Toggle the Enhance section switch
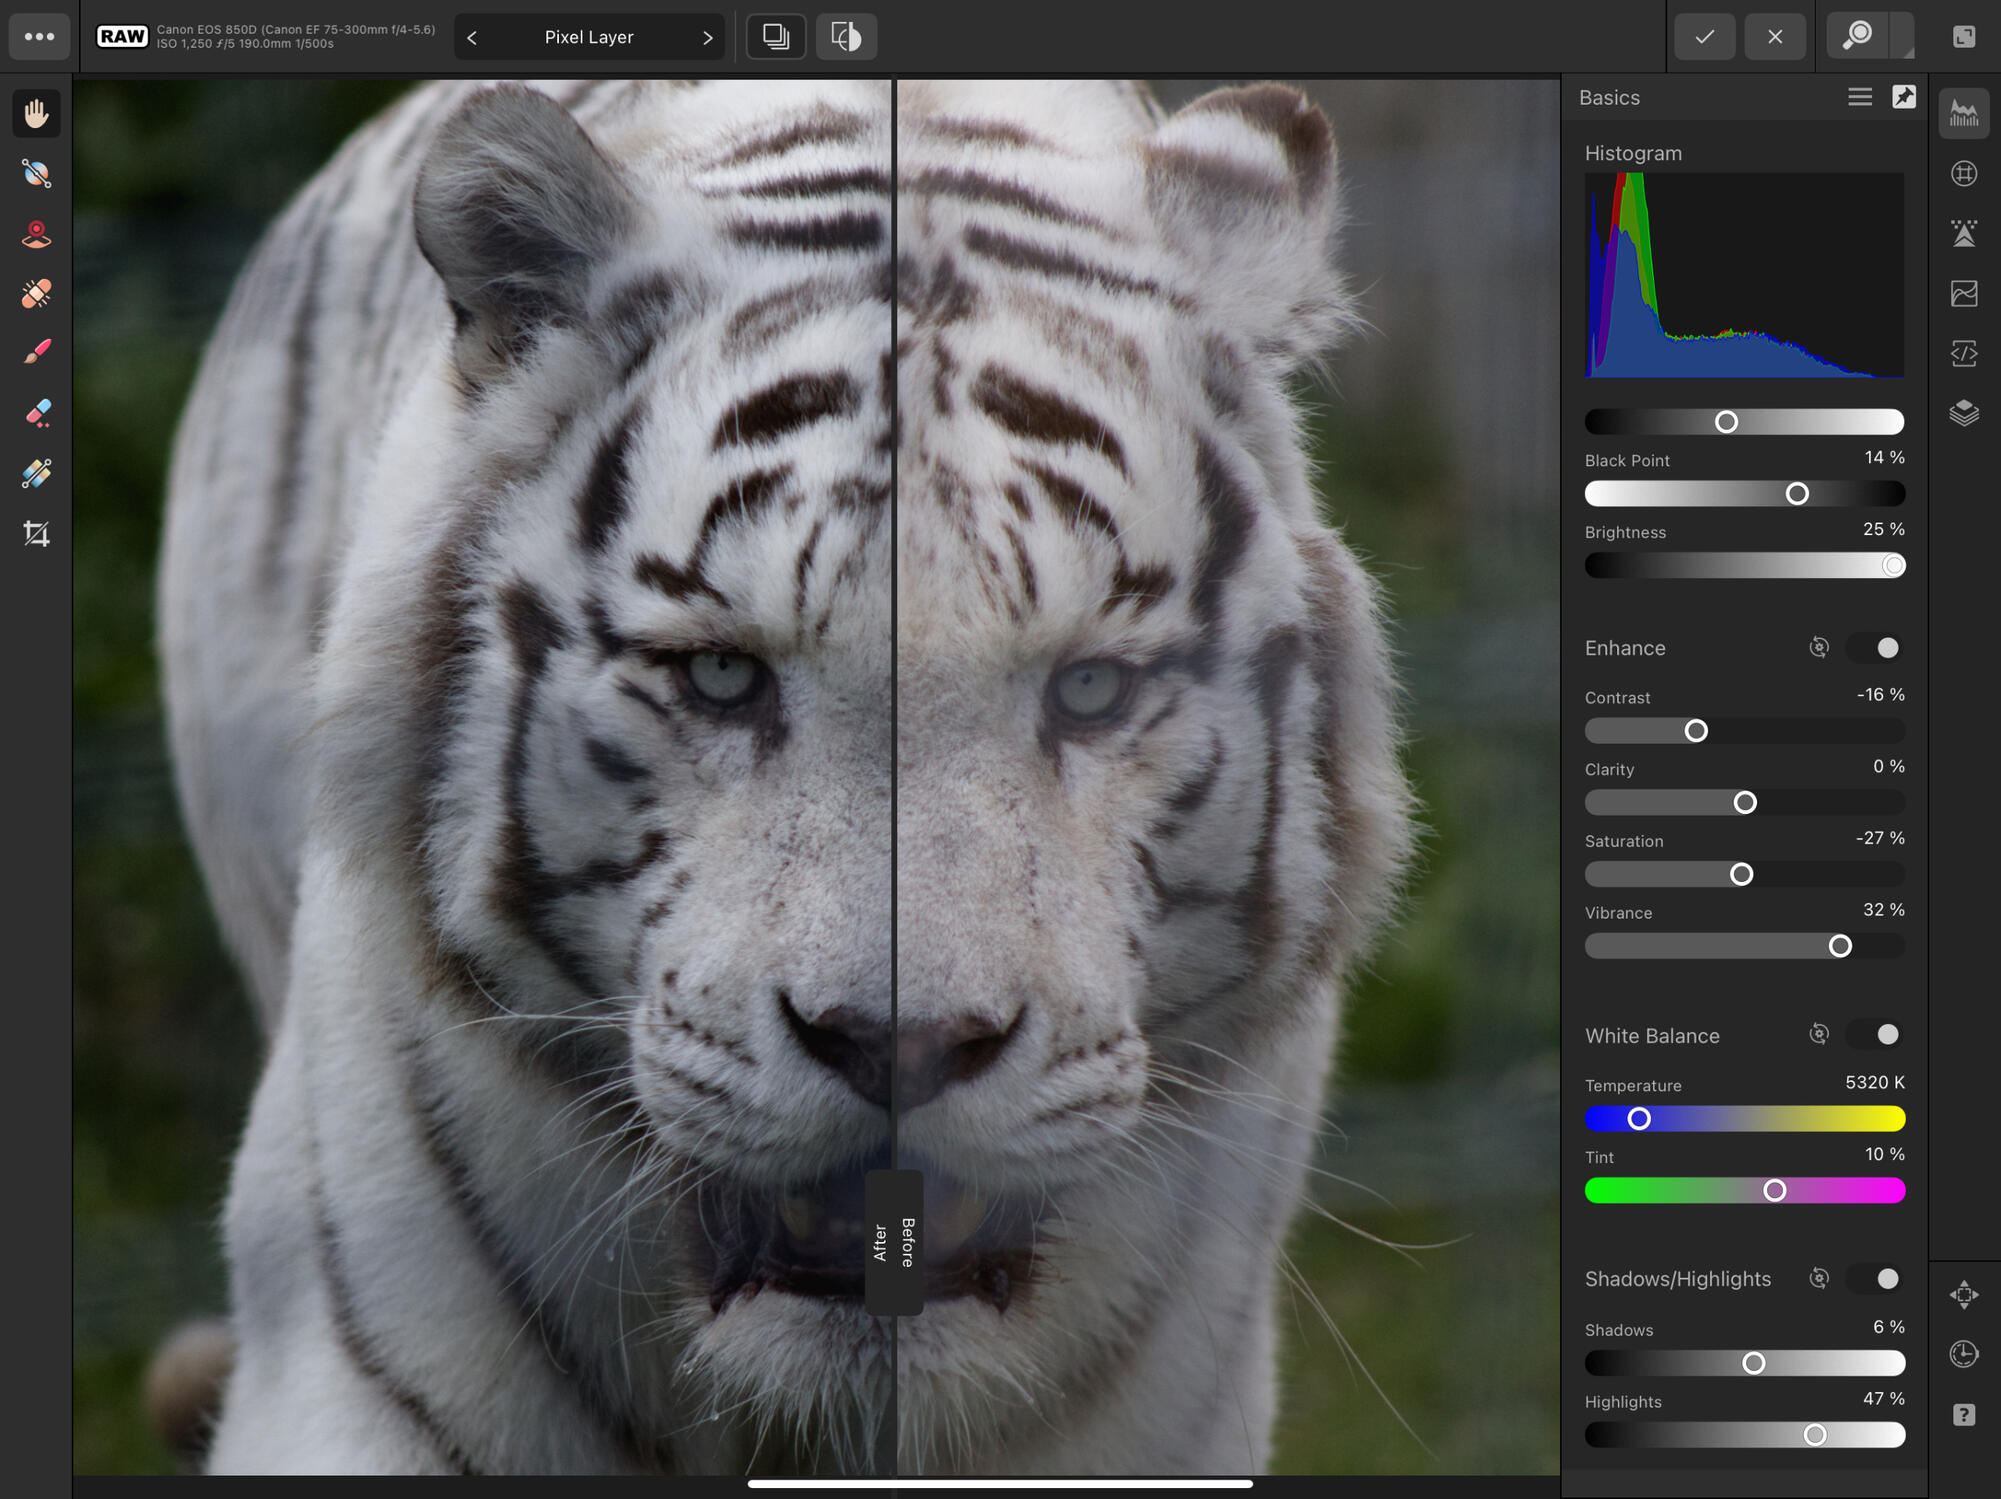Image resolution: width=2001 pixels, height=1499 pixels. pos(1877,648)
